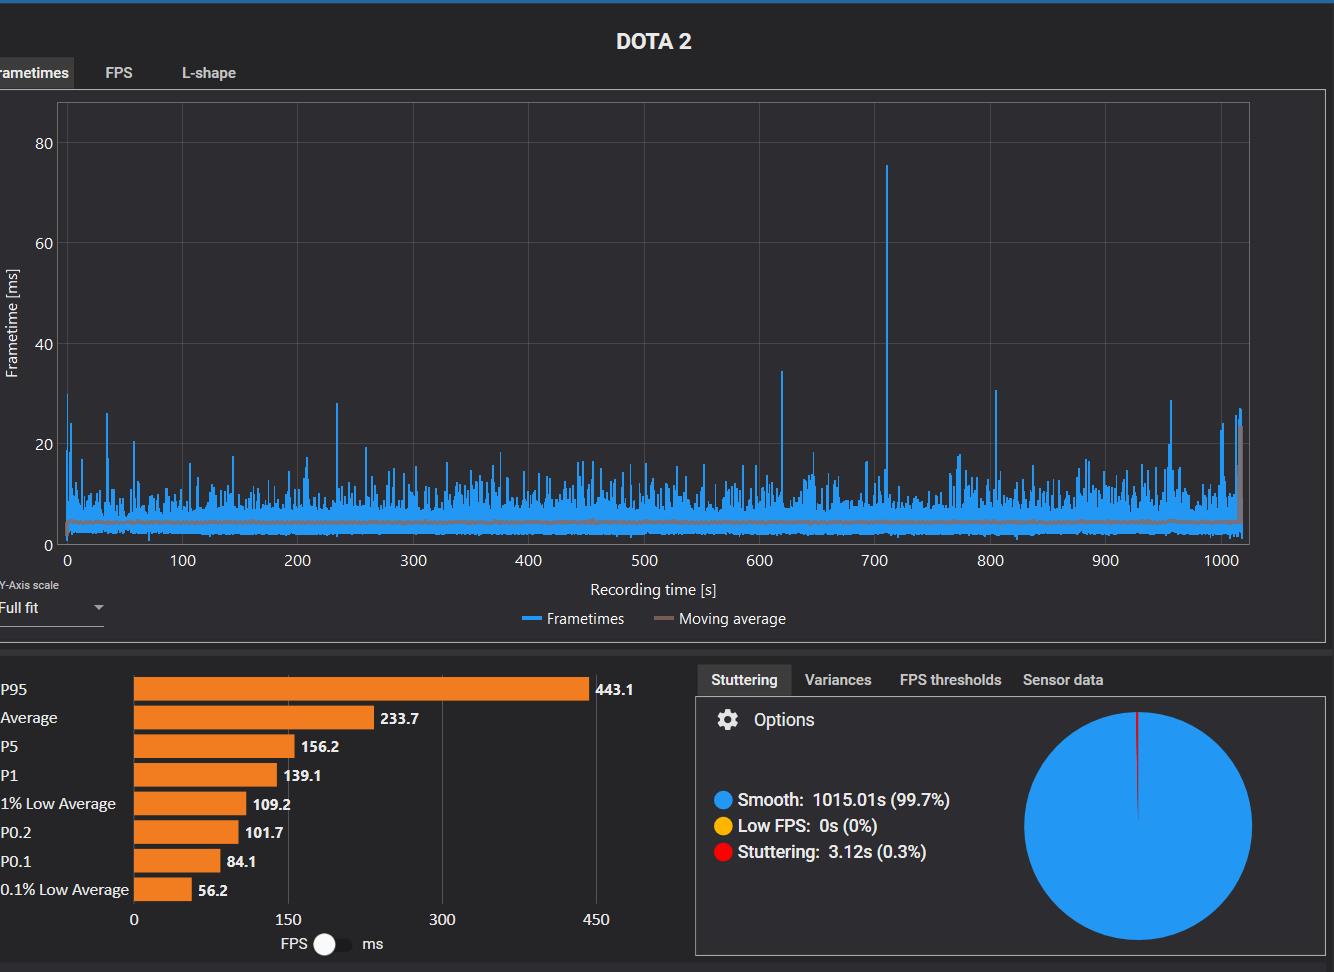Show the FPS thresholds tab

point(950,680)
